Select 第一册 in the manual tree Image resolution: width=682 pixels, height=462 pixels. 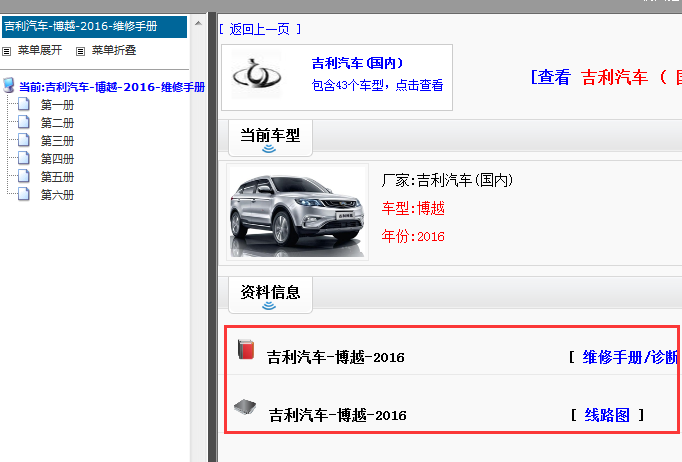57,105
